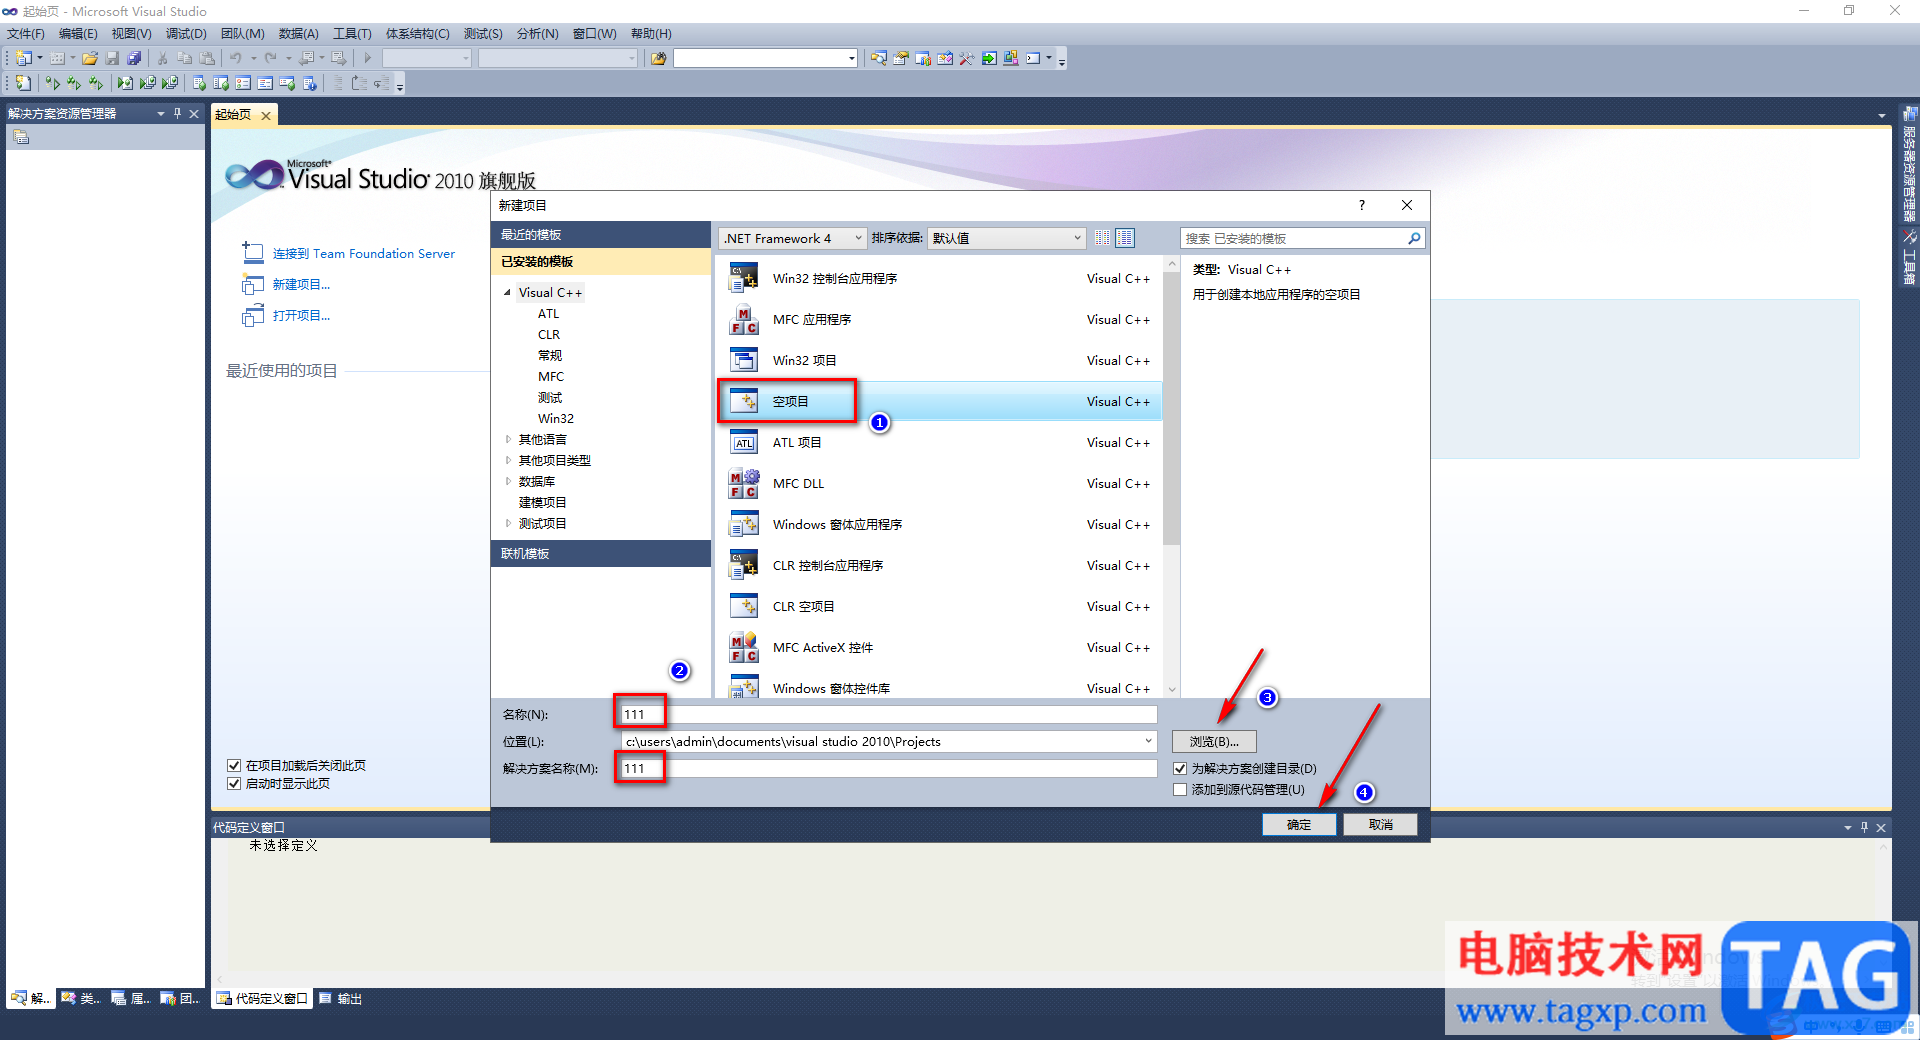Image resolution: width=1920 pixels, height=1040 pixels.
Task: Switch to the 输出 output tab
Action: pos(341,998)
